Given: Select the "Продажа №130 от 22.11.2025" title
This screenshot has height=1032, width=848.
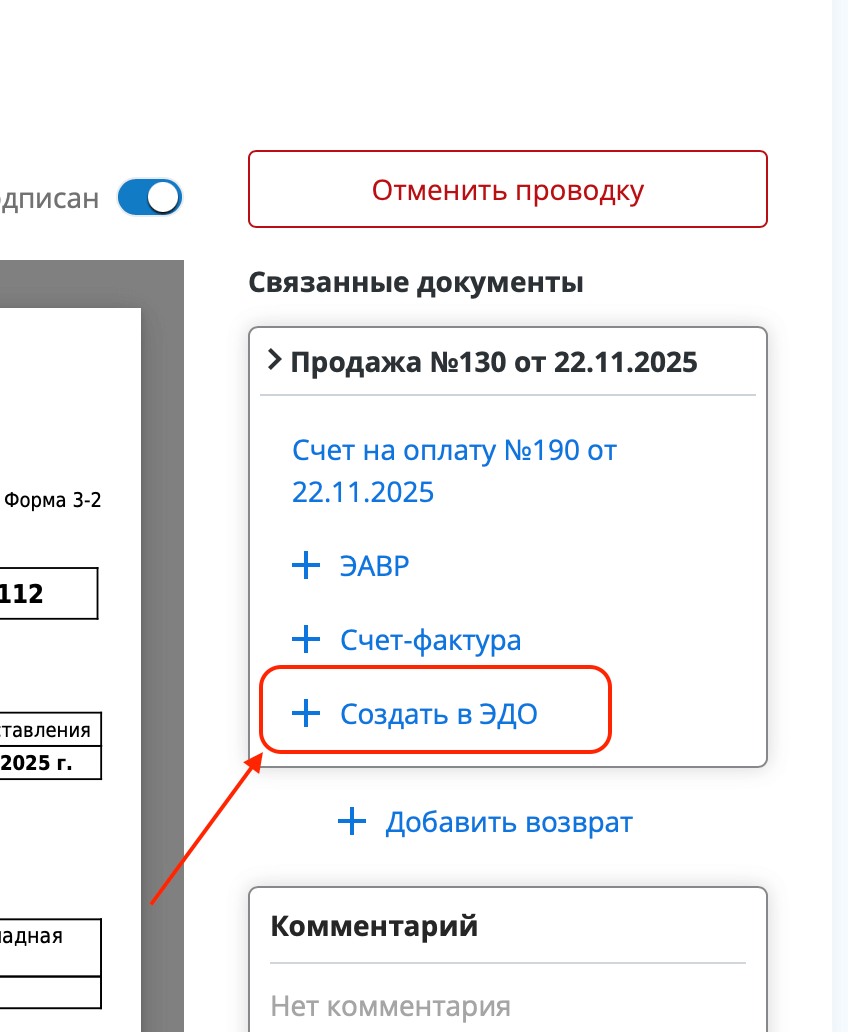Looking at the screenshot, I should (x=493, y=362).
